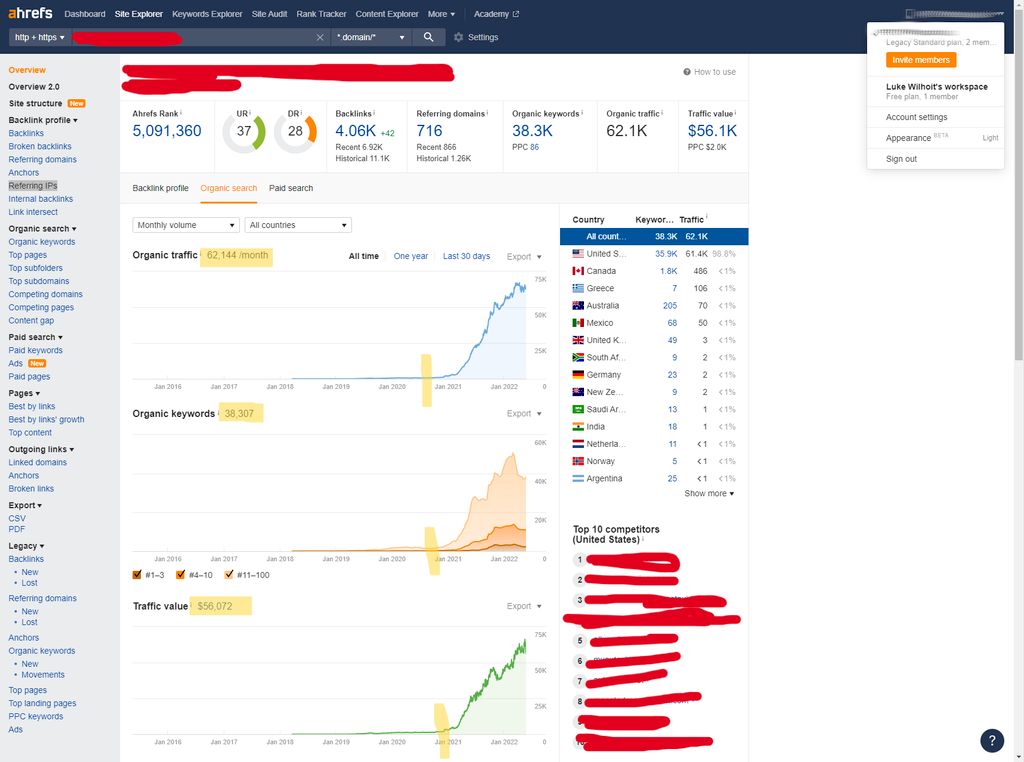Click the DR 28 gauge
The width and height of the screenshot is (1024, 762).
[x=295, y=131]
